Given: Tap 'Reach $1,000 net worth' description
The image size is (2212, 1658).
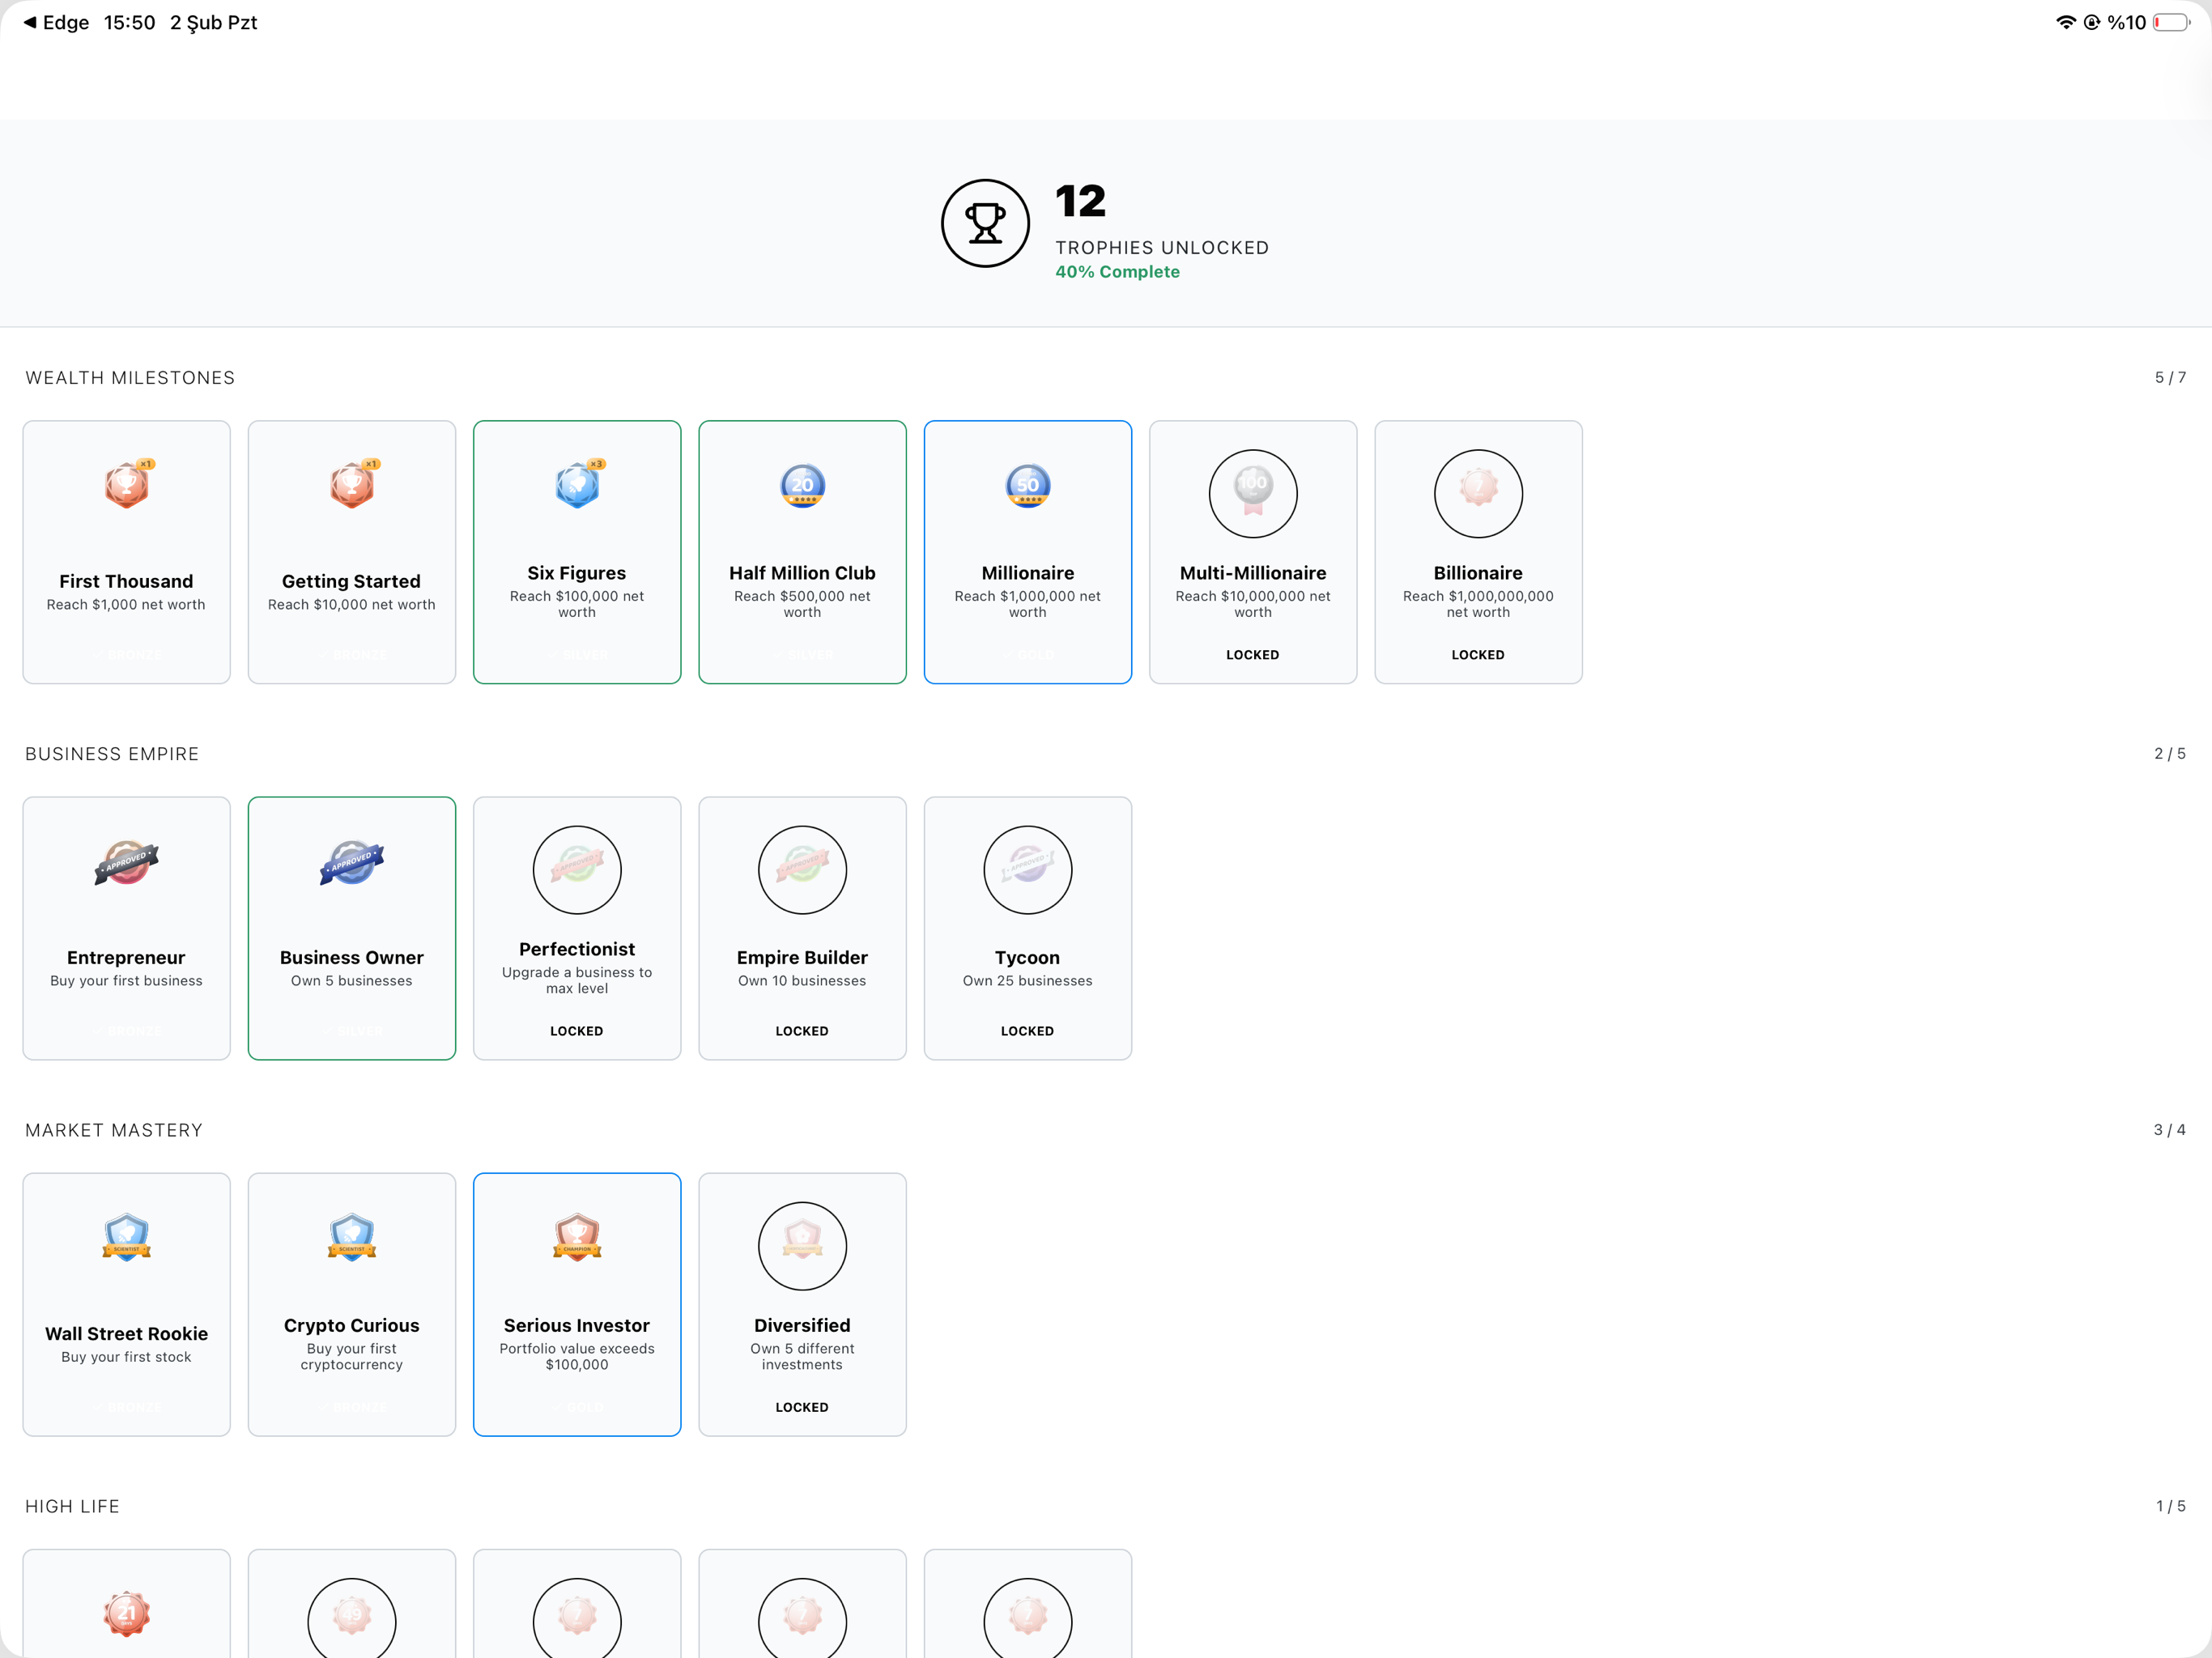Looking at the screenshot, I should point(126,605).
